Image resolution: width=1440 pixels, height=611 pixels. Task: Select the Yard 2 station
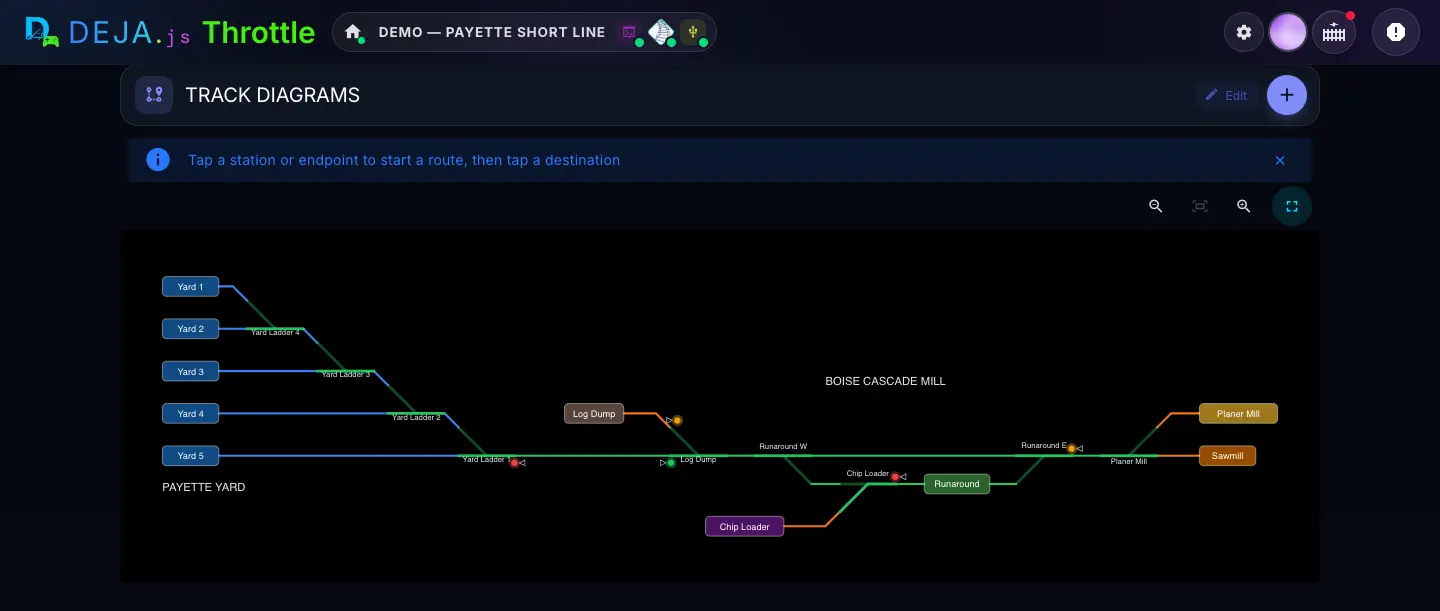click(190, 329)
